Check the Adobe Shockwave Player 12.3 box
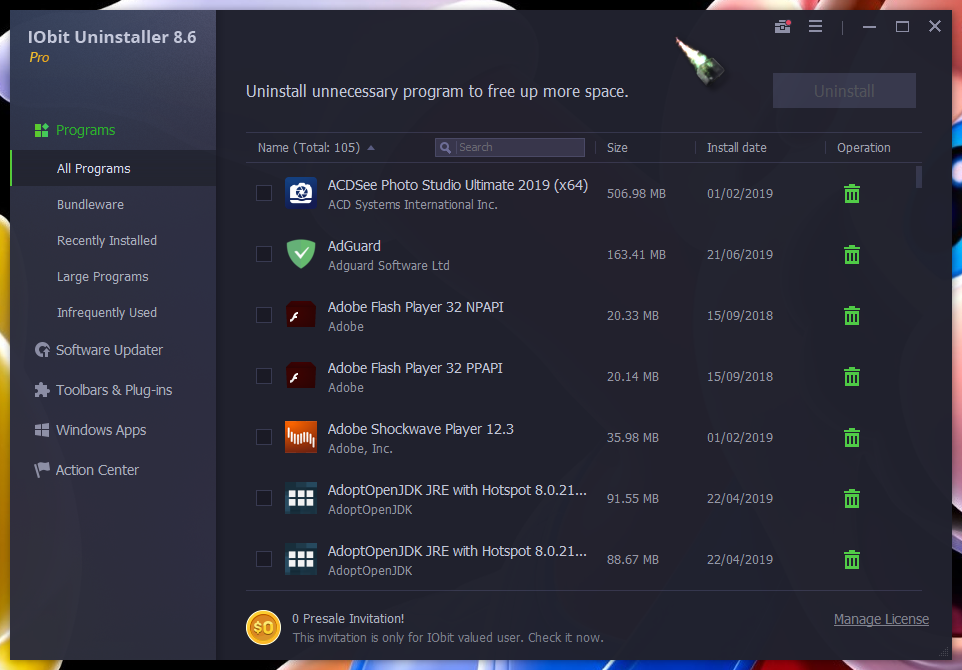 264,437
